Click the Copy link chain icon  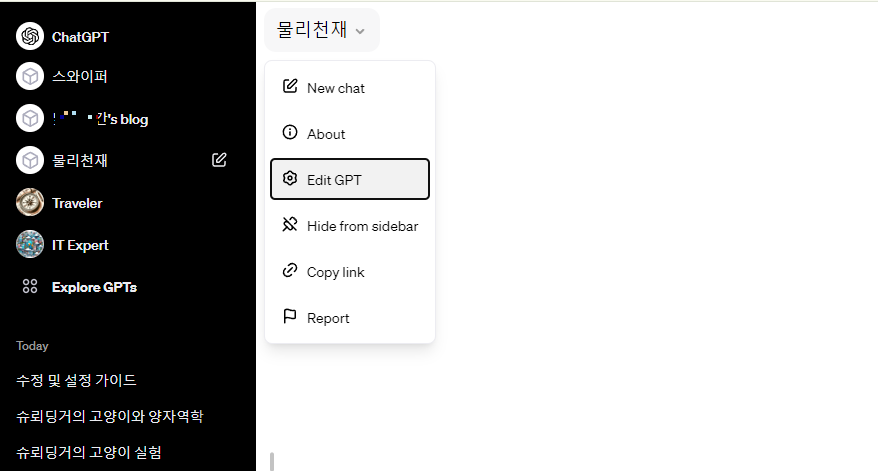point(290,271)
